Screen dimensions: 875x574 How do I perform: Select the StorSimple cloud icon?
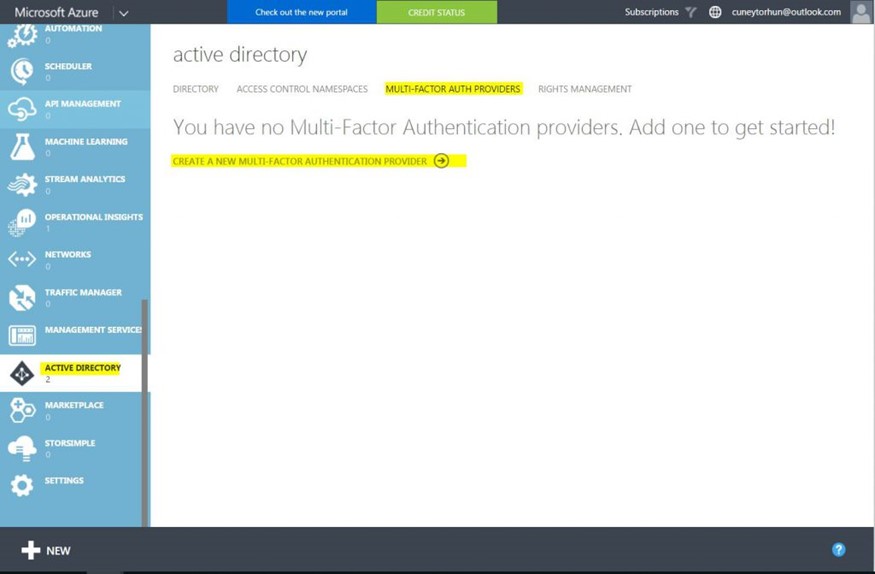(x=22, y=448)
